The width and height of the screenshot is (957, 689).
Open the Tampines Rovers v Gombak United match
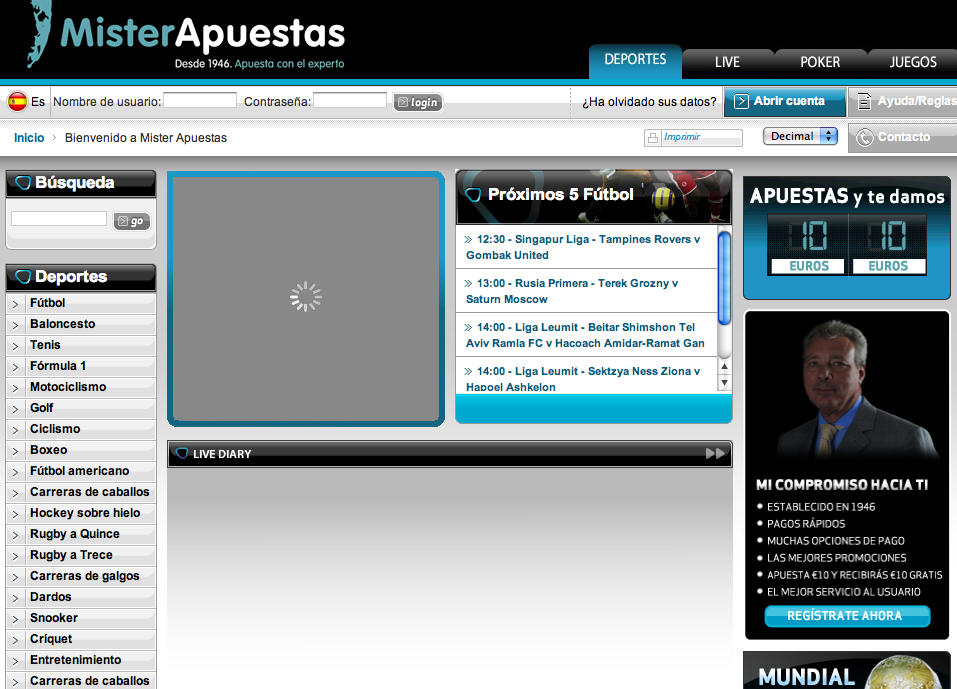(x=583, y=247)
